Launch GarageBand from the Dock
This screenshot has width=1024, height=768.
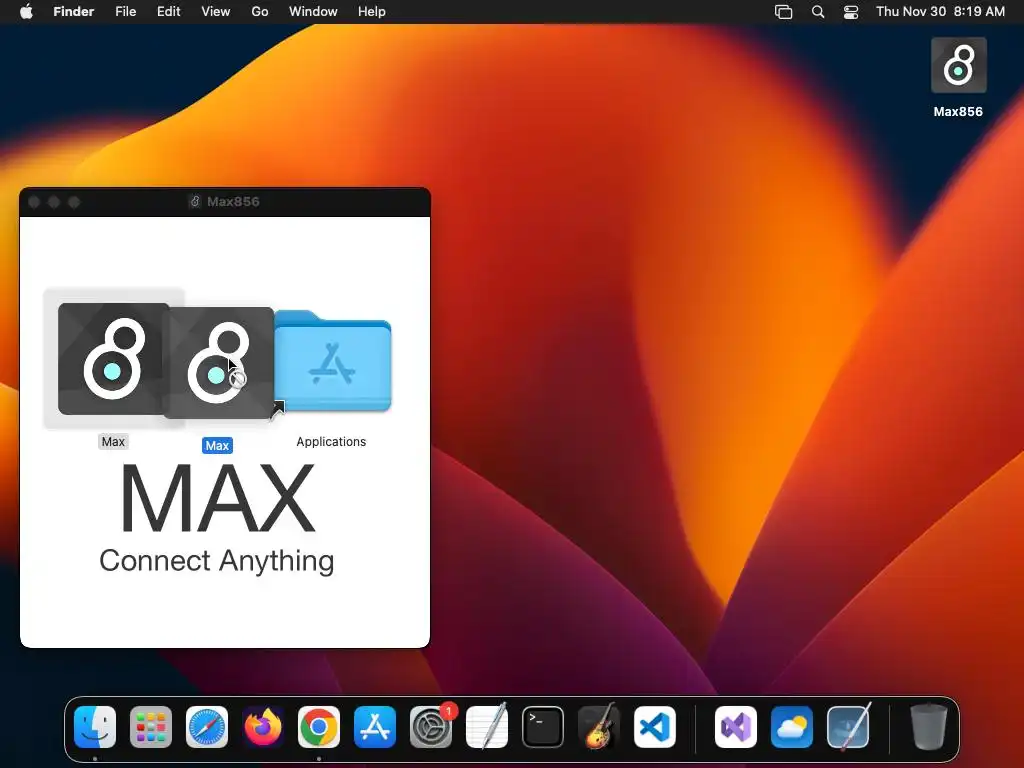click(x=599, y=726)
